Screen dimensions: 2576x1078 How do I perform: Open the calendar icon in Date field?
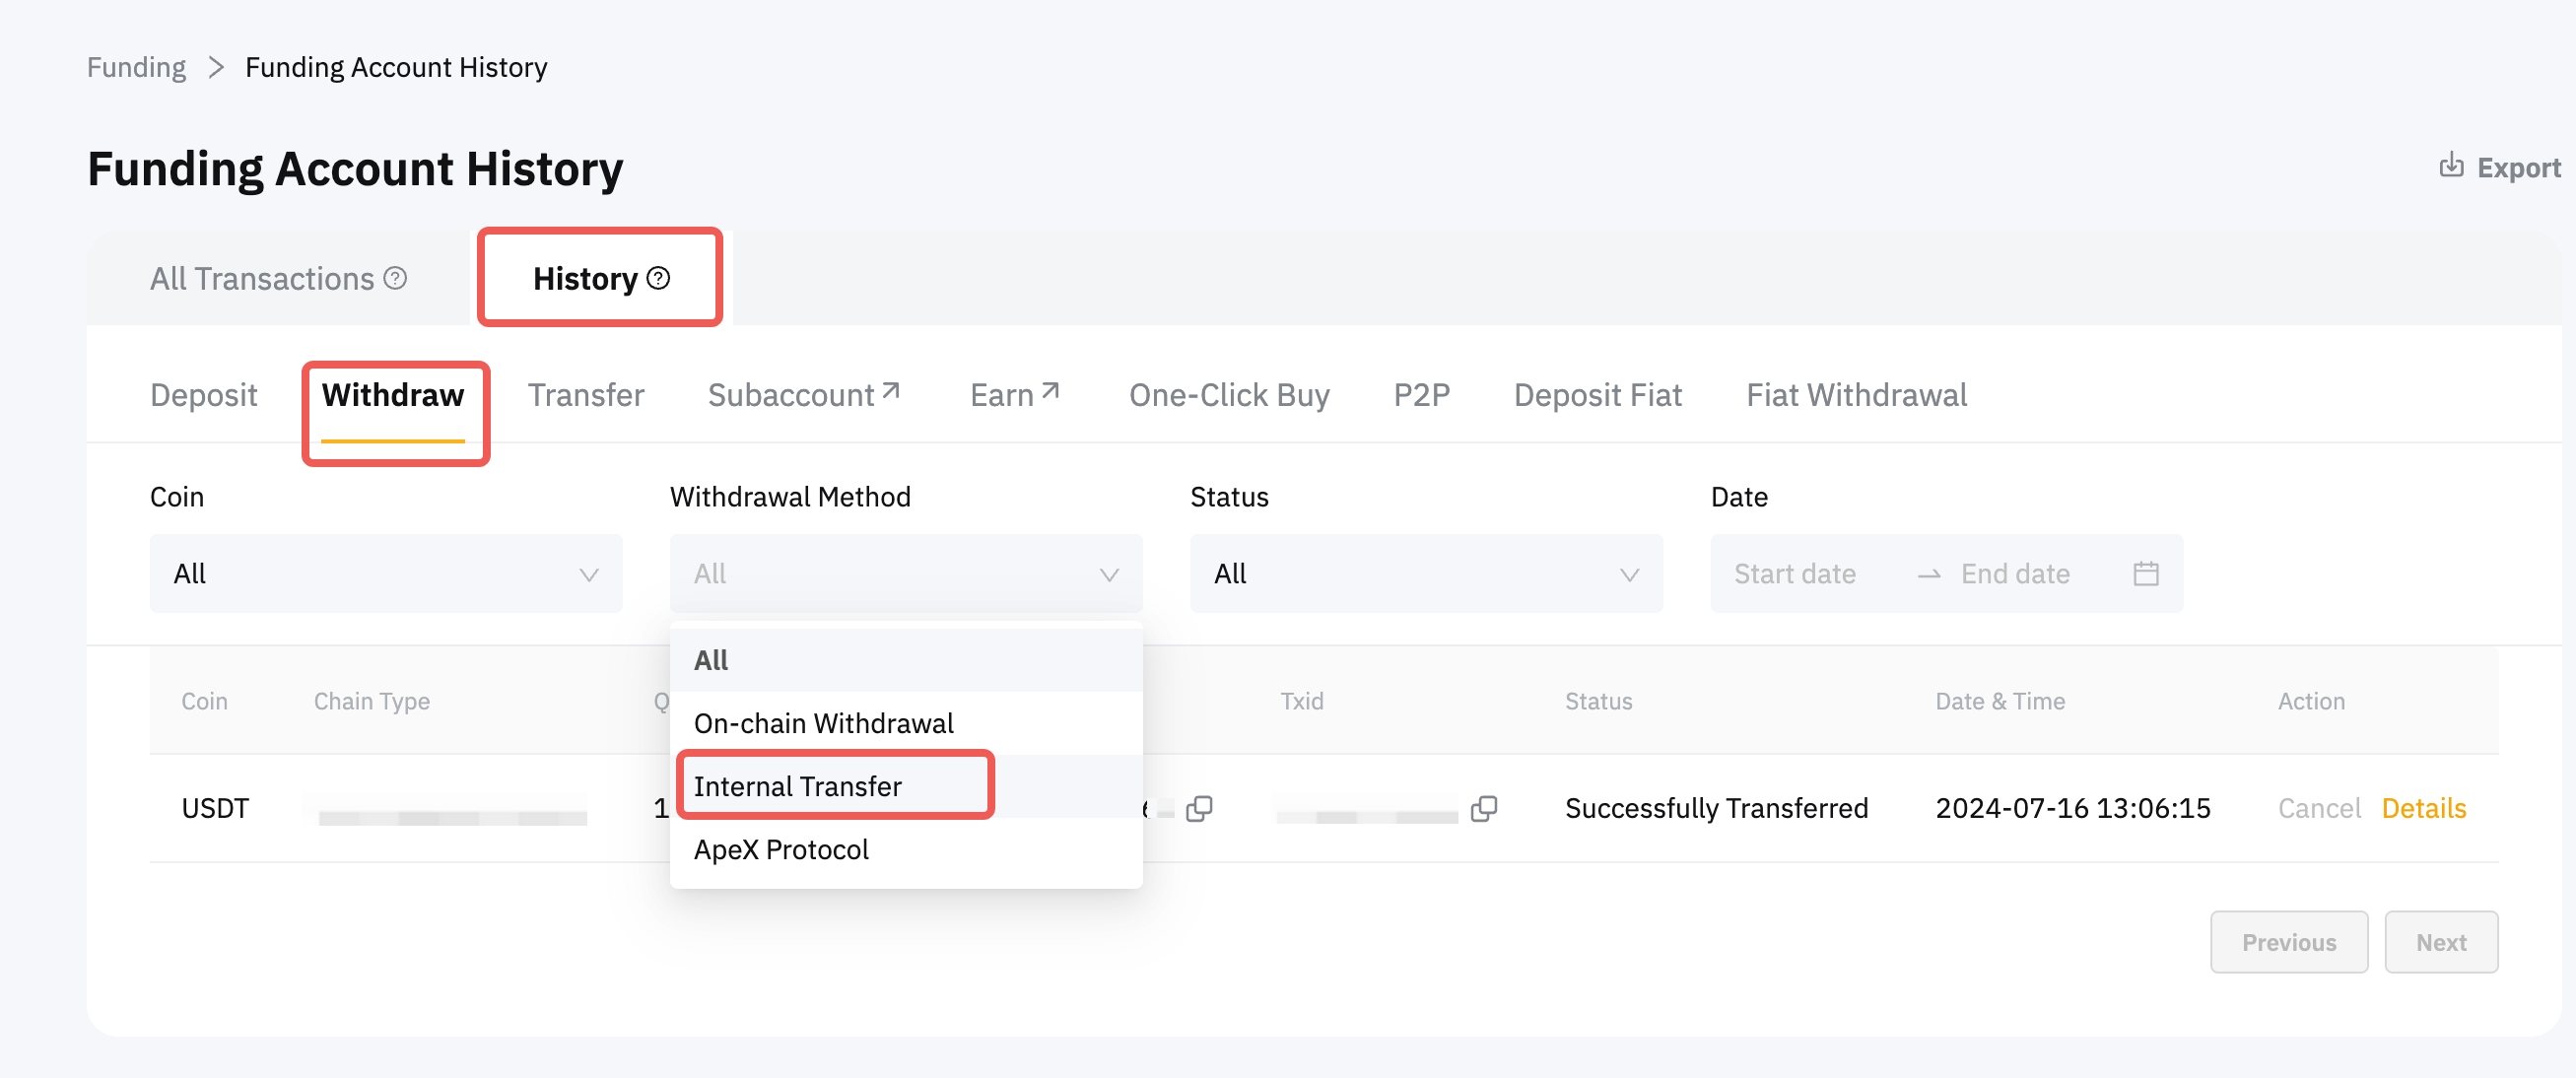(2145, 573)
